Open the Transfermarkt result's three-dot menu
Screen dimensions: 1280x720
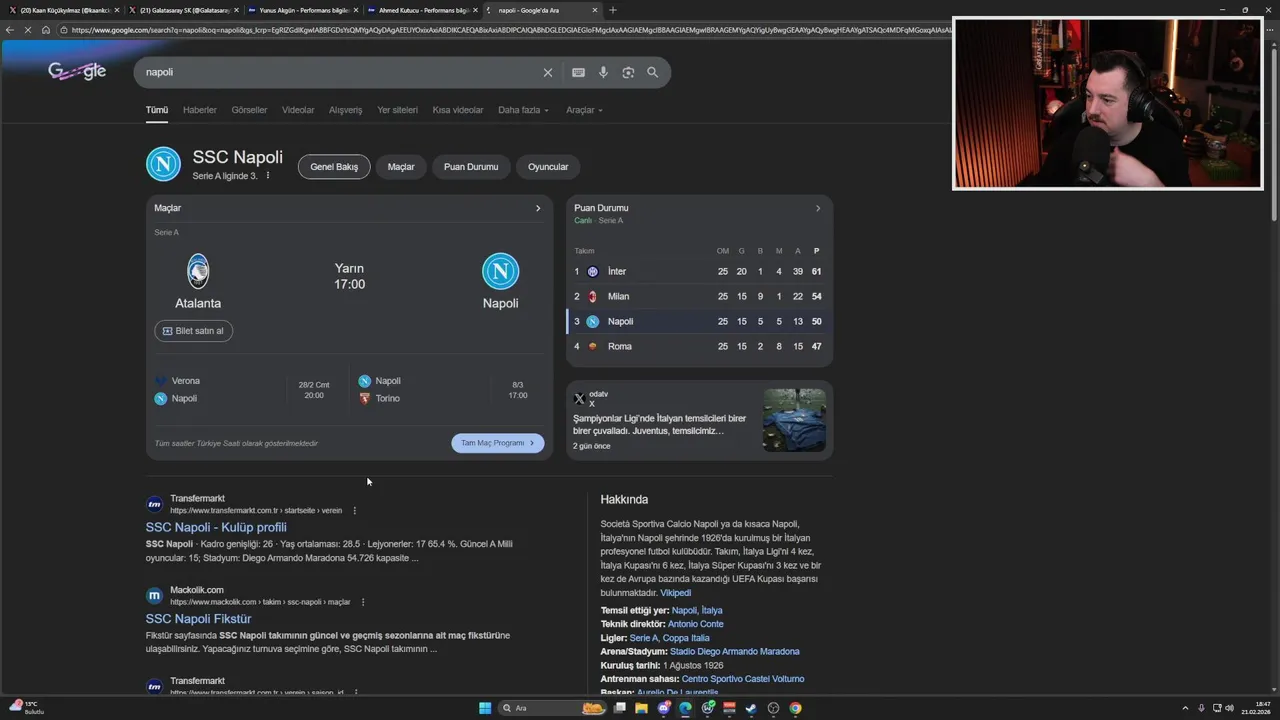[x=354, y=510]
